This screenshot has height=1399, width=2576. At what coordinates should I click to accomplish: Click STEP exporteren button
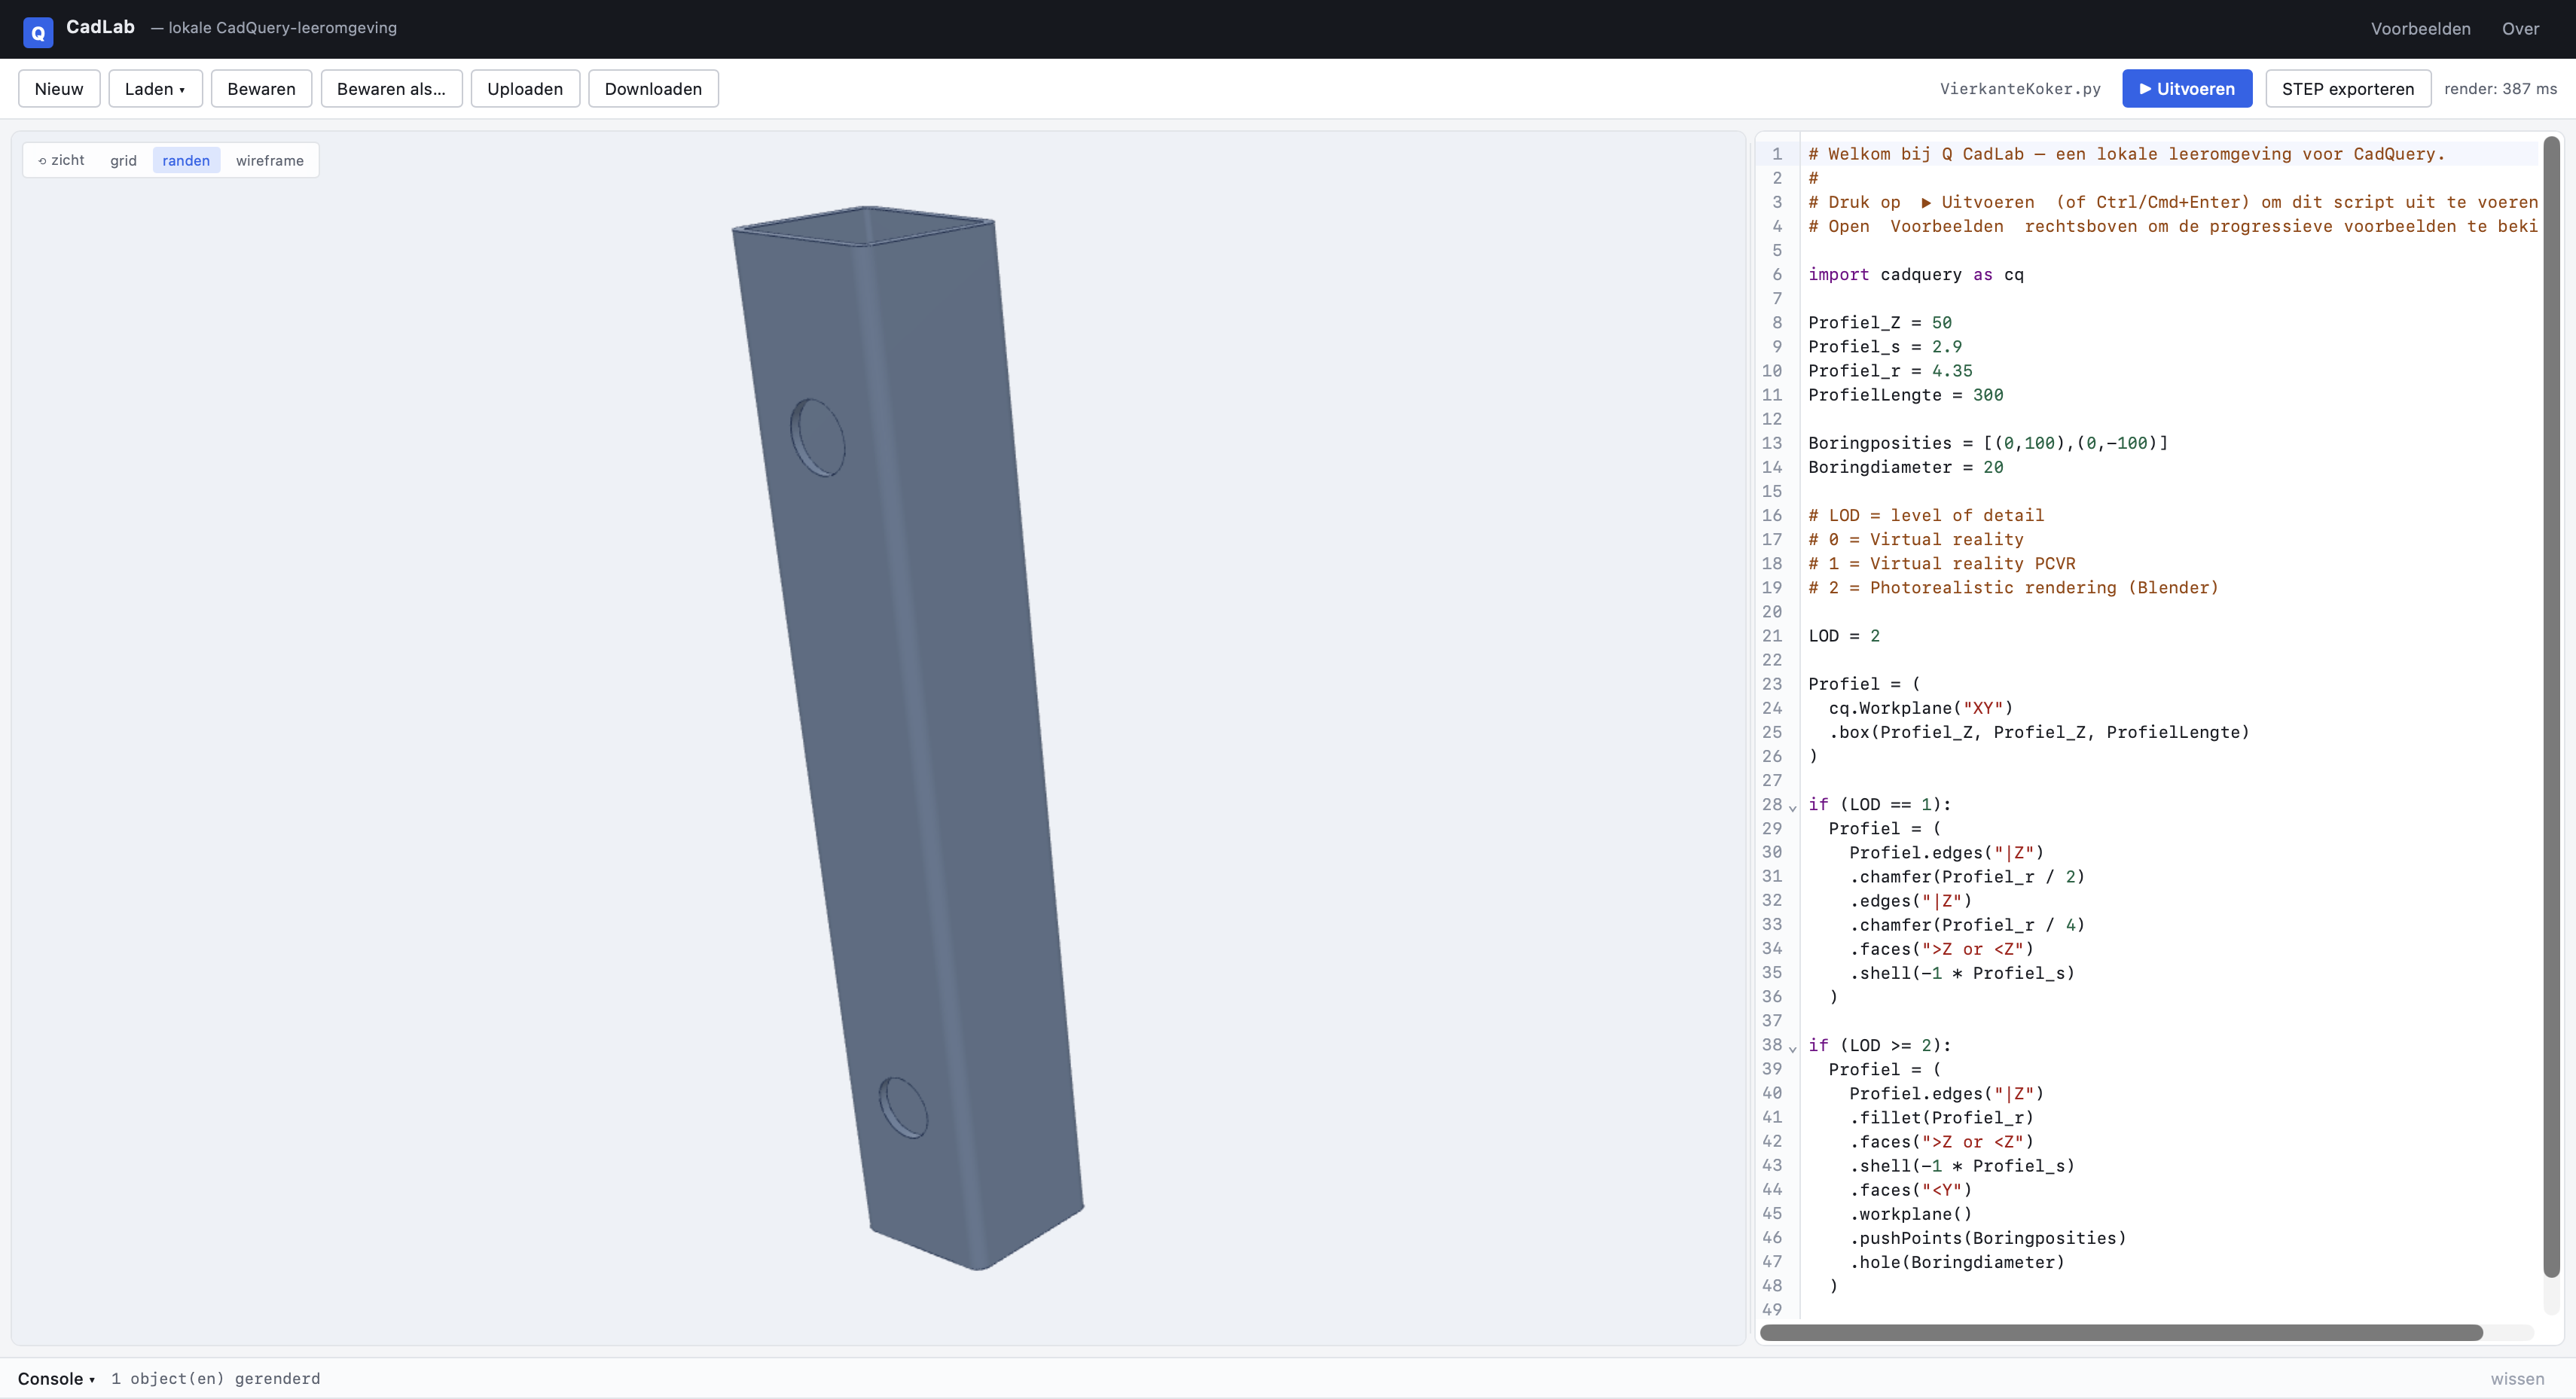(x=2347, y=89)
